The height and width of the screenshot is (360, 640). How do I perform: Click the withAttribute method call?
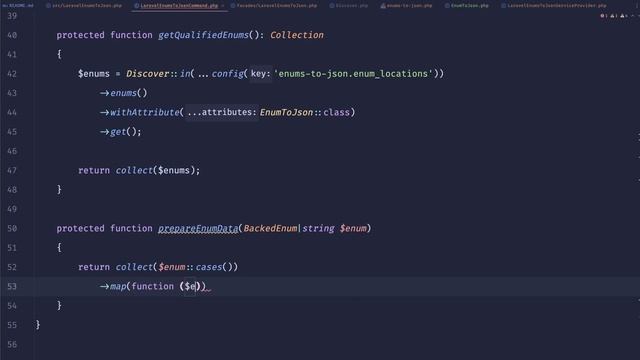click(x=144, y=112)
